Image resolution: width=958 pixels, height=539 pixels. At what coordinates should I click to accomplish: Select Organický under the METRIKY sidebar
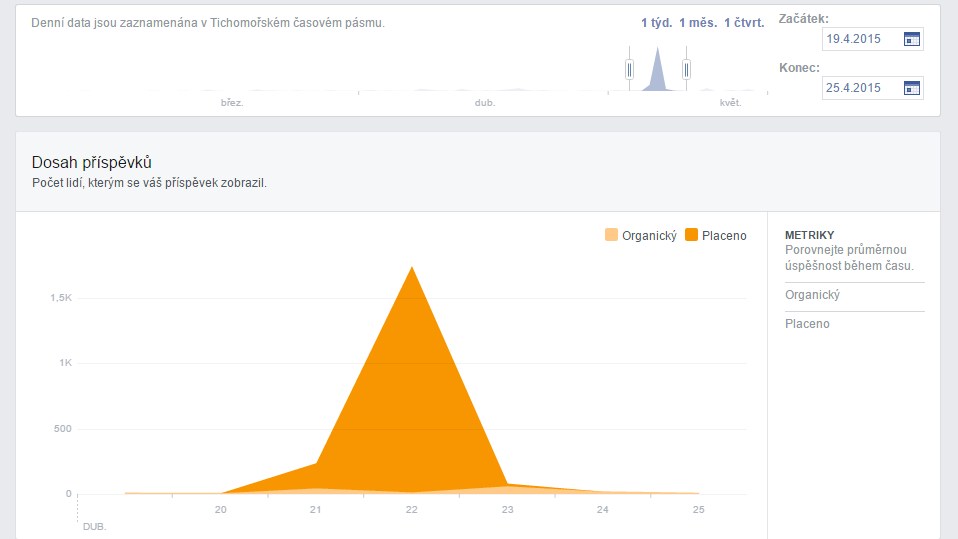tap(812, 295)
